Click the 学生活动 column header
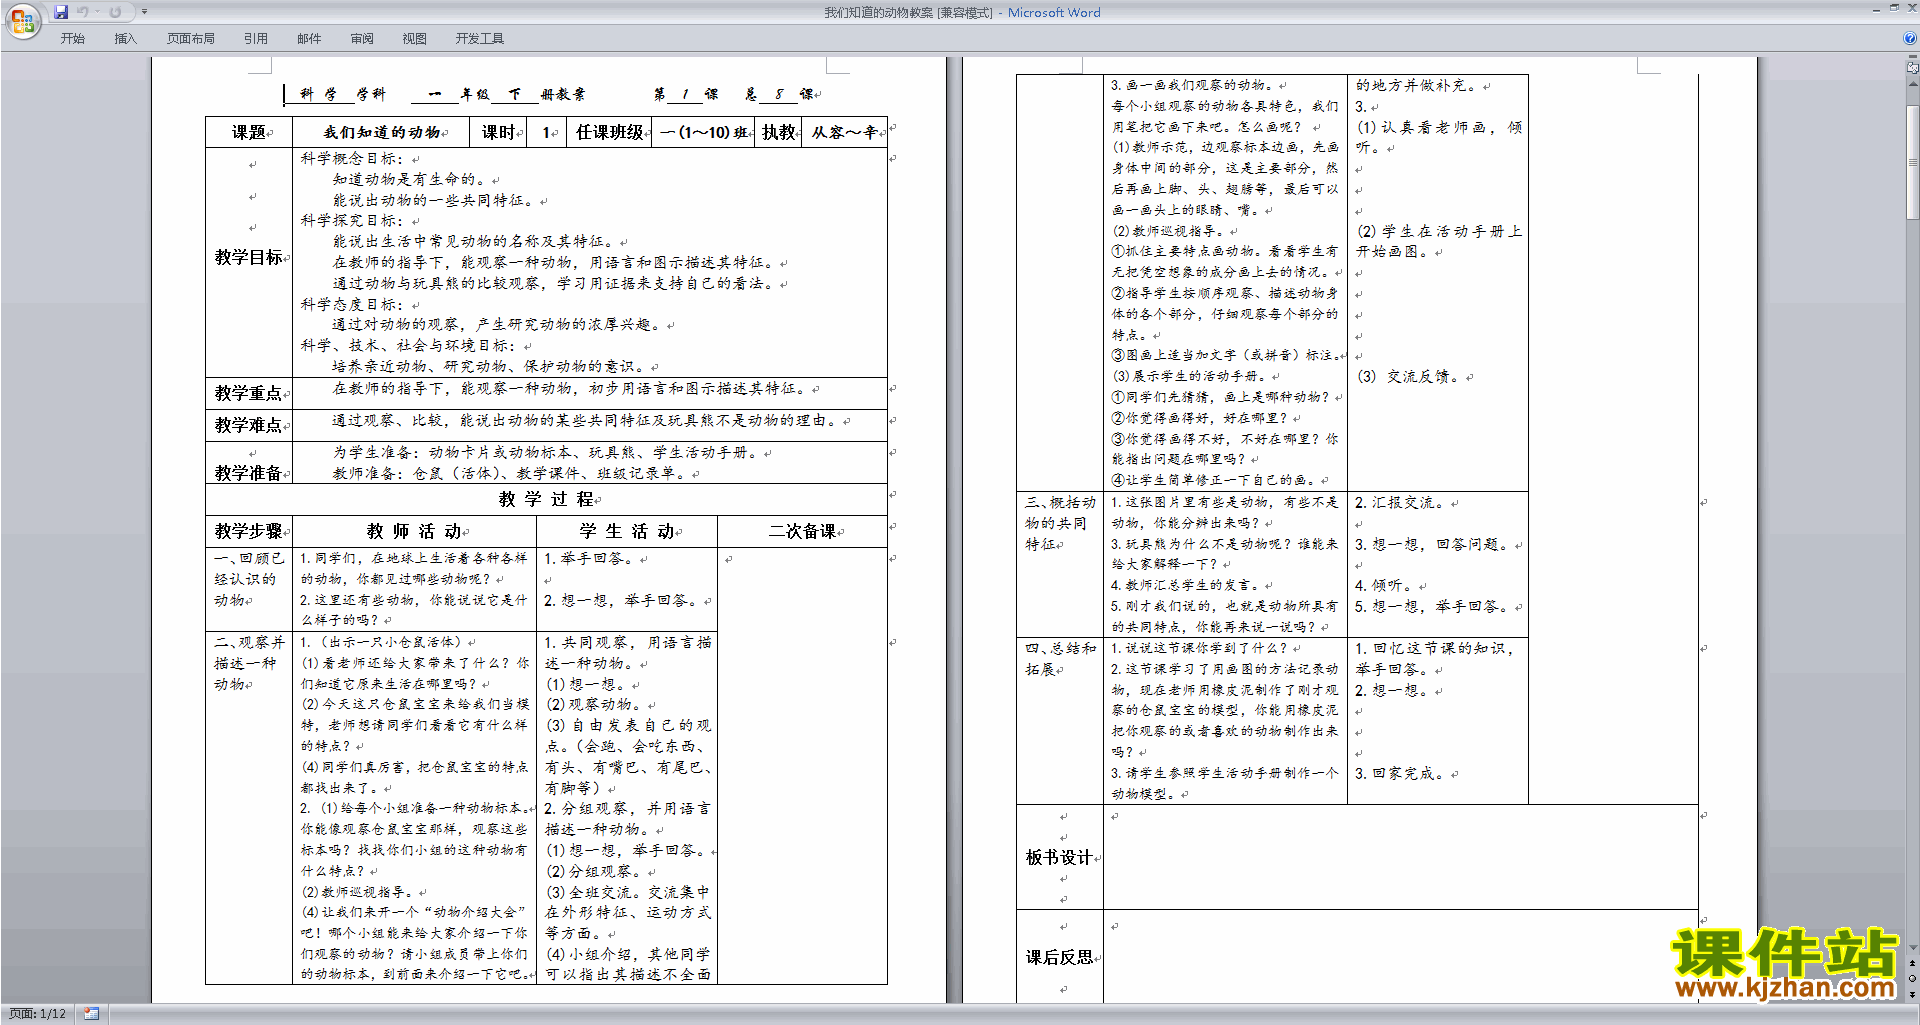Screen dimensions: 1920x1025 (628, 531)
